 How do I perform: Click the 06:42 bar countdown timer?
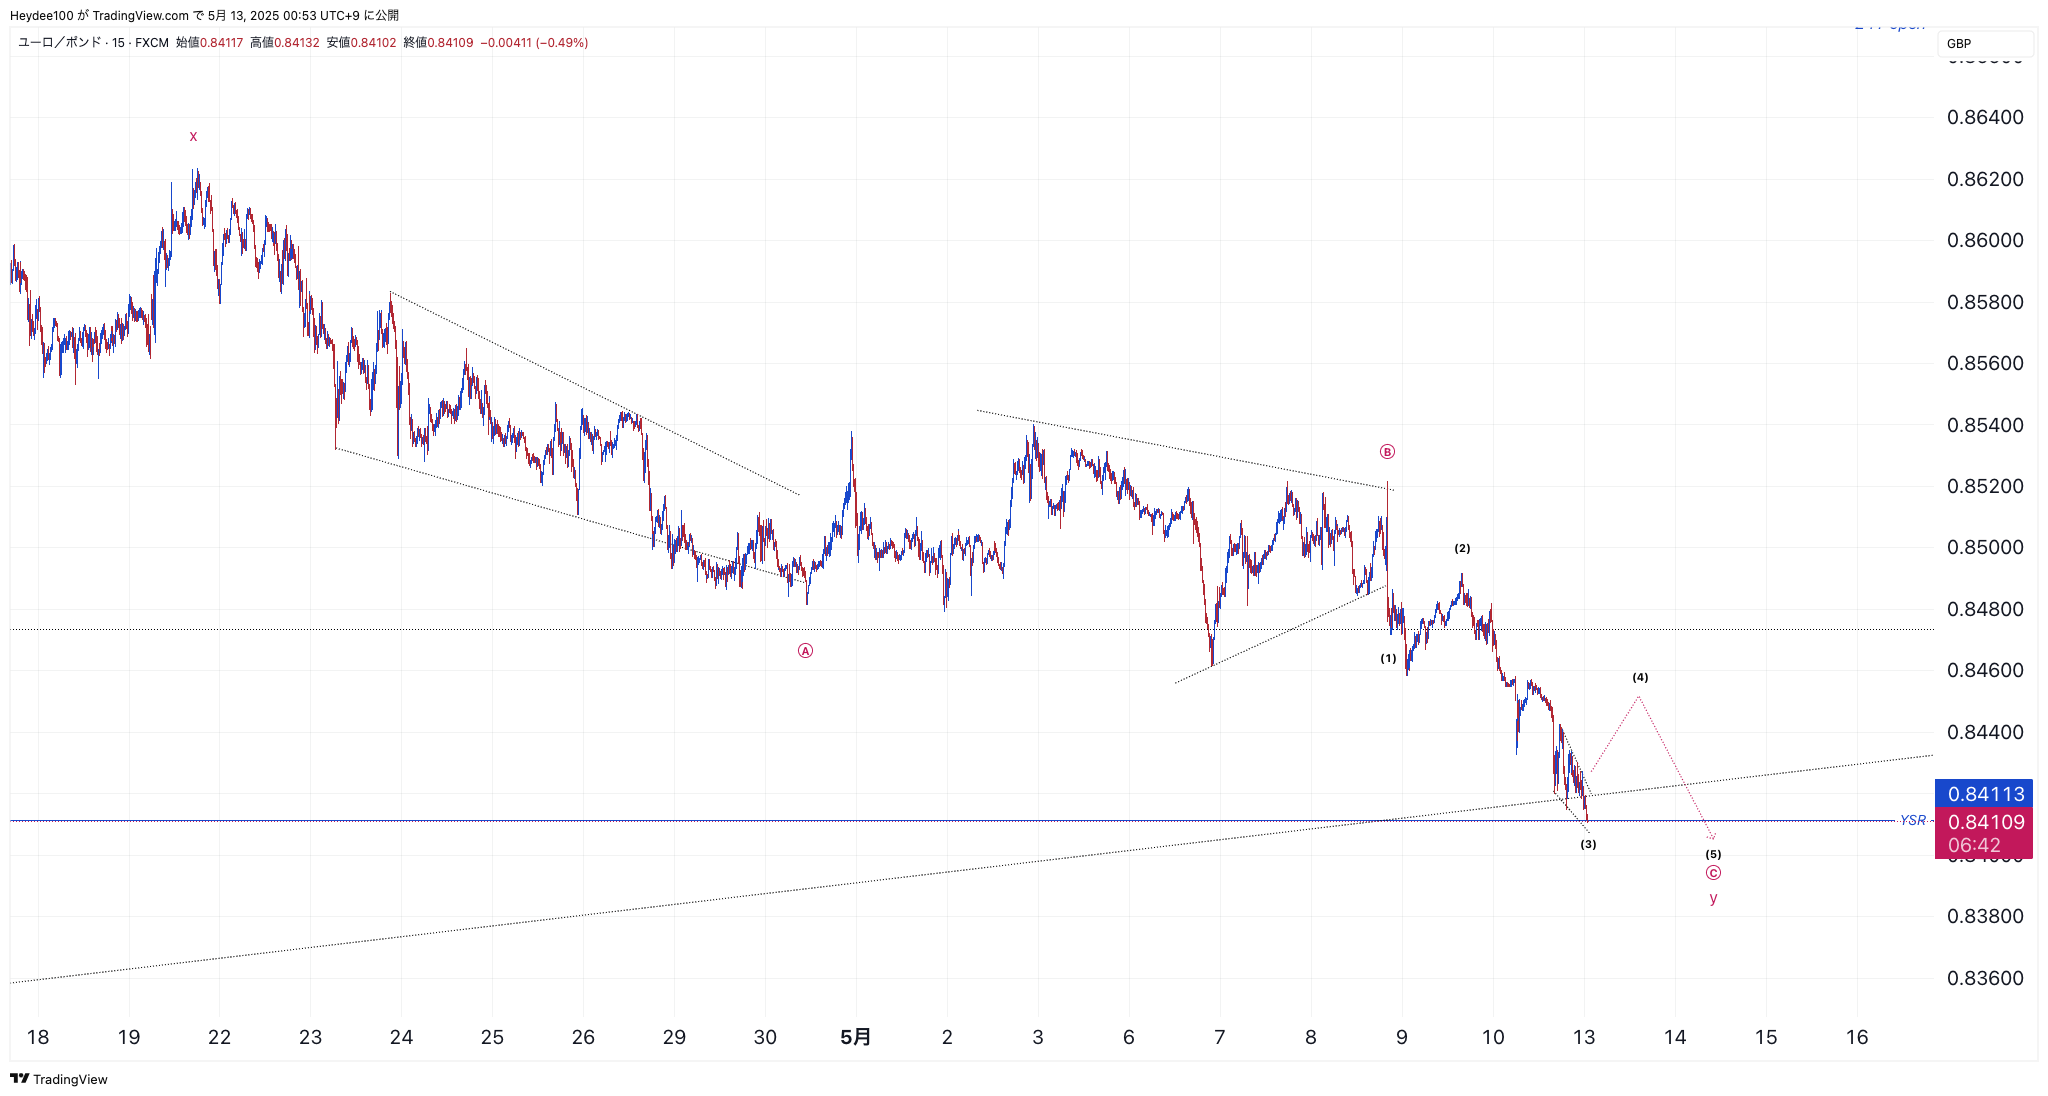click(1974, 845)
